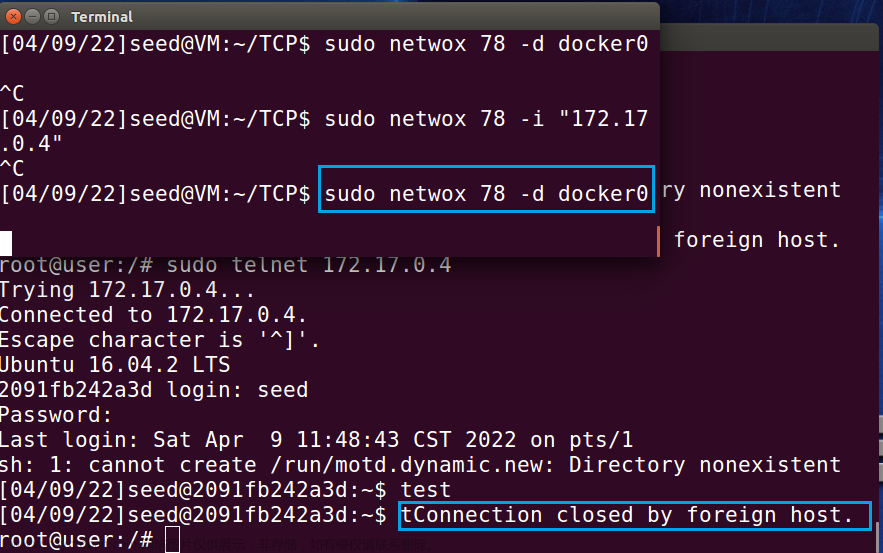
Task: Maximize the Terminal window
Action: tap(50, 16)
